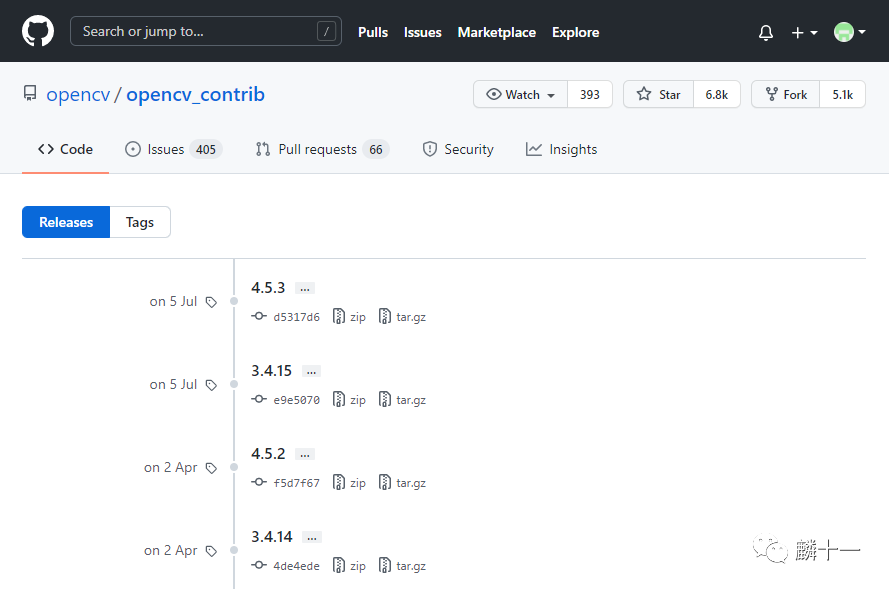Click the tag icon beside 4.5.3 date
This screenshot has width=889, height=589.
(211, 302)
